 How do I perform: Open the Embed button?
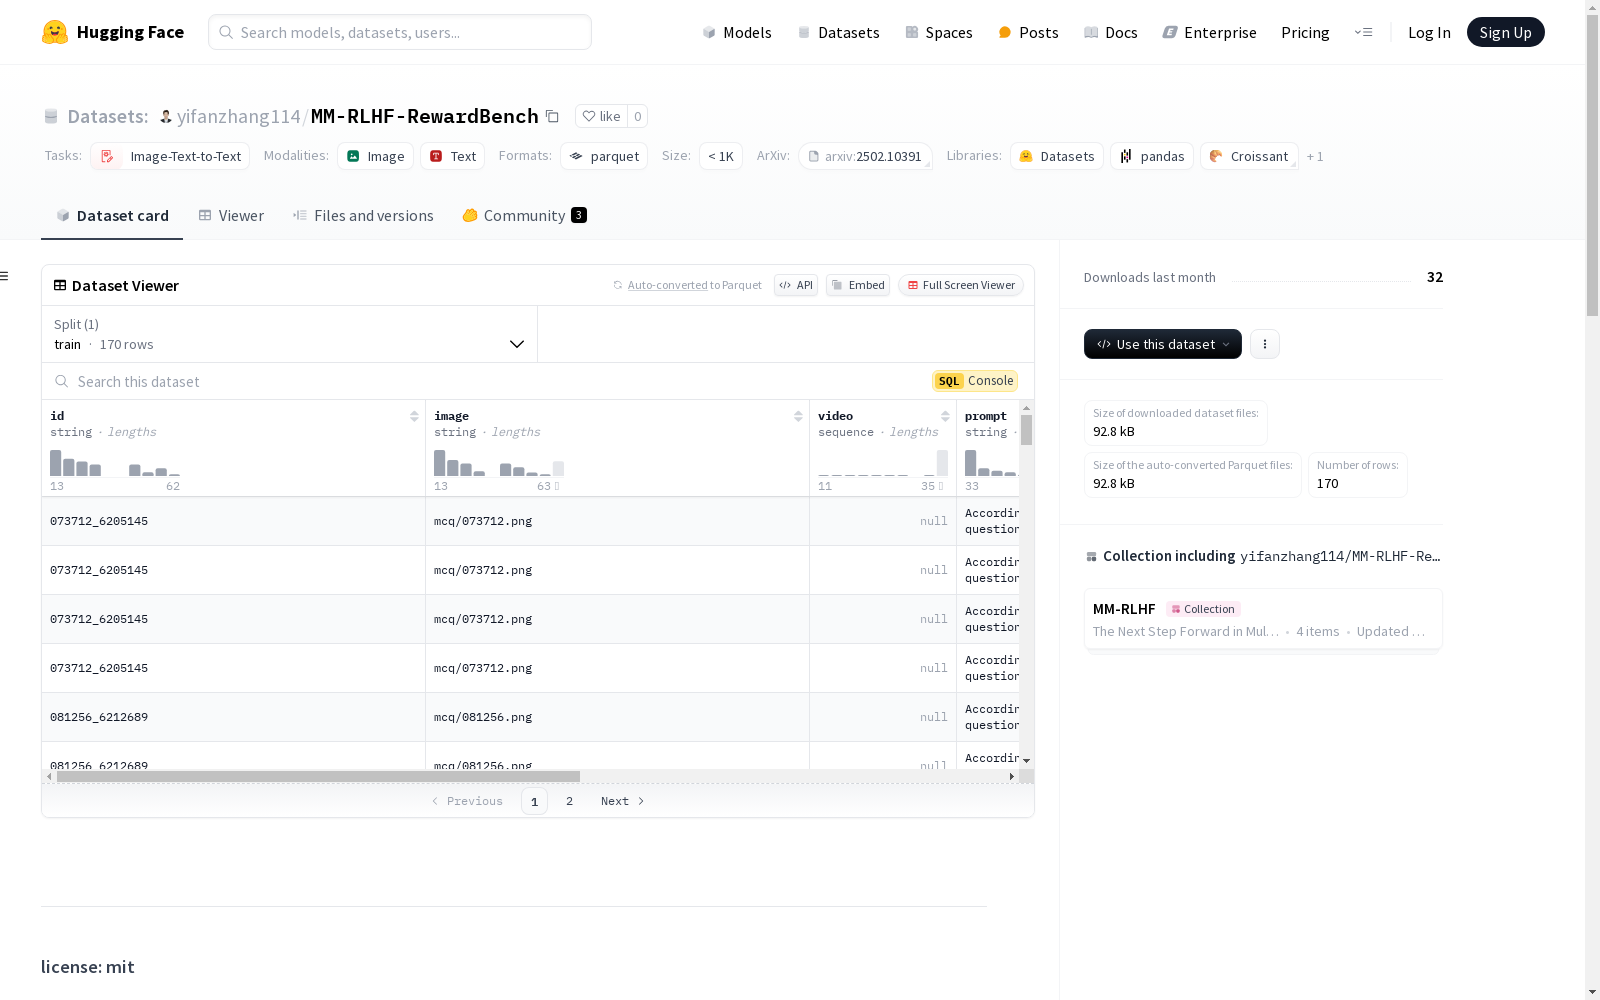tap(858, 285)
